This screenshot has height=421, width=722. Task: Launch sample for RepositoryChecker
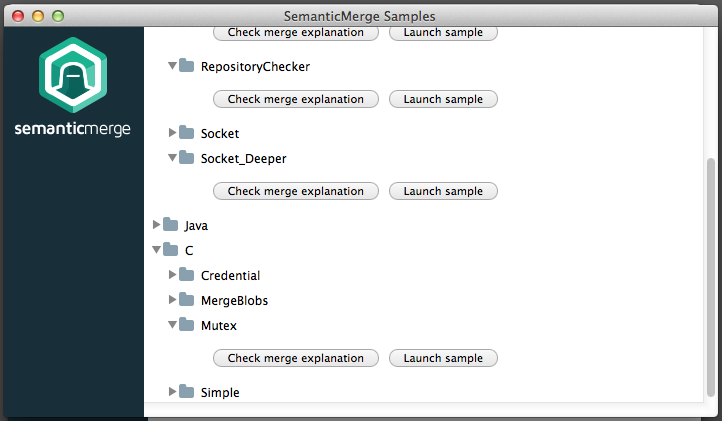443,99
